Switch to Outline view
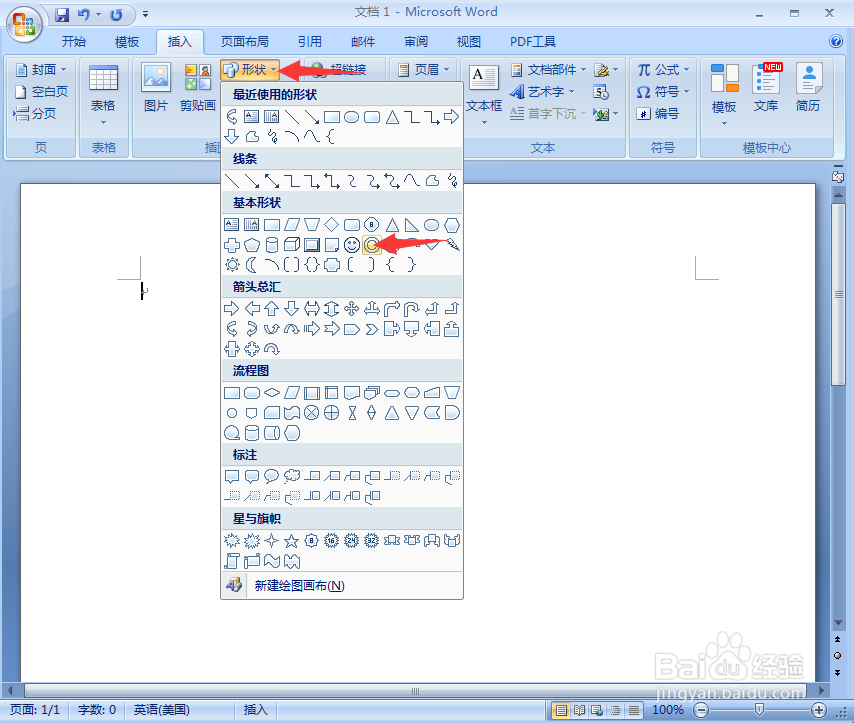854x723 pixels. click(616, 710)
